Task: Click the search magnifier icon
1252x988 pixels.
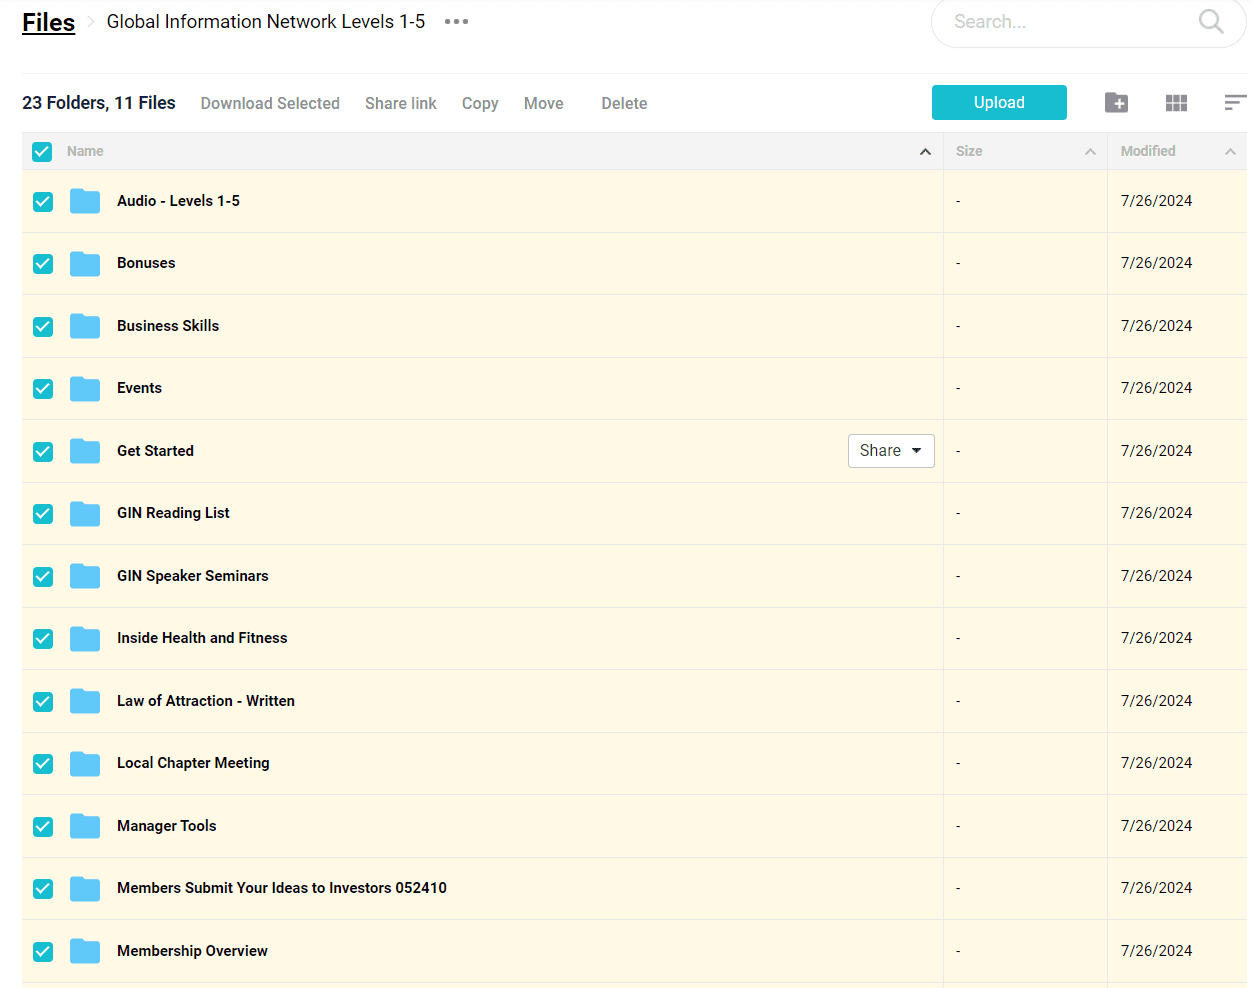Action: 1210,21
